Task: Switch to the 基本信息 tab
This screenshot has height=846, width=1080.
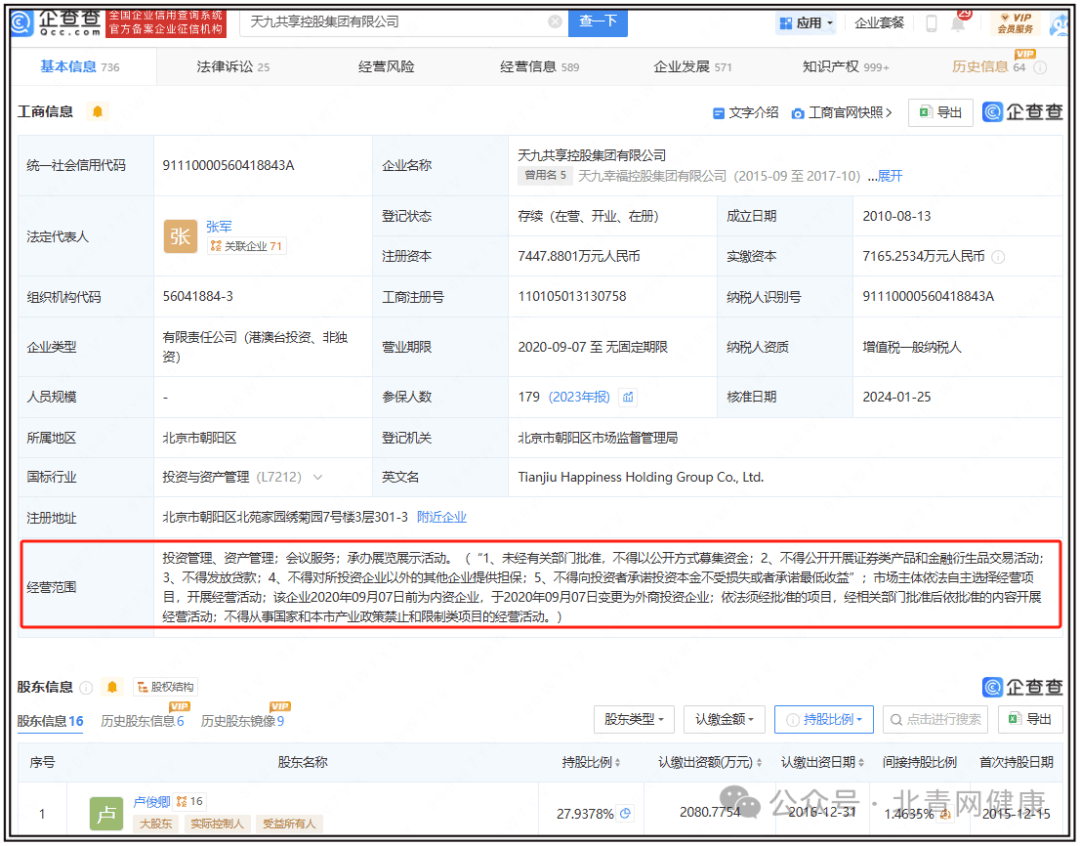Action: click(x=79, y=67)
